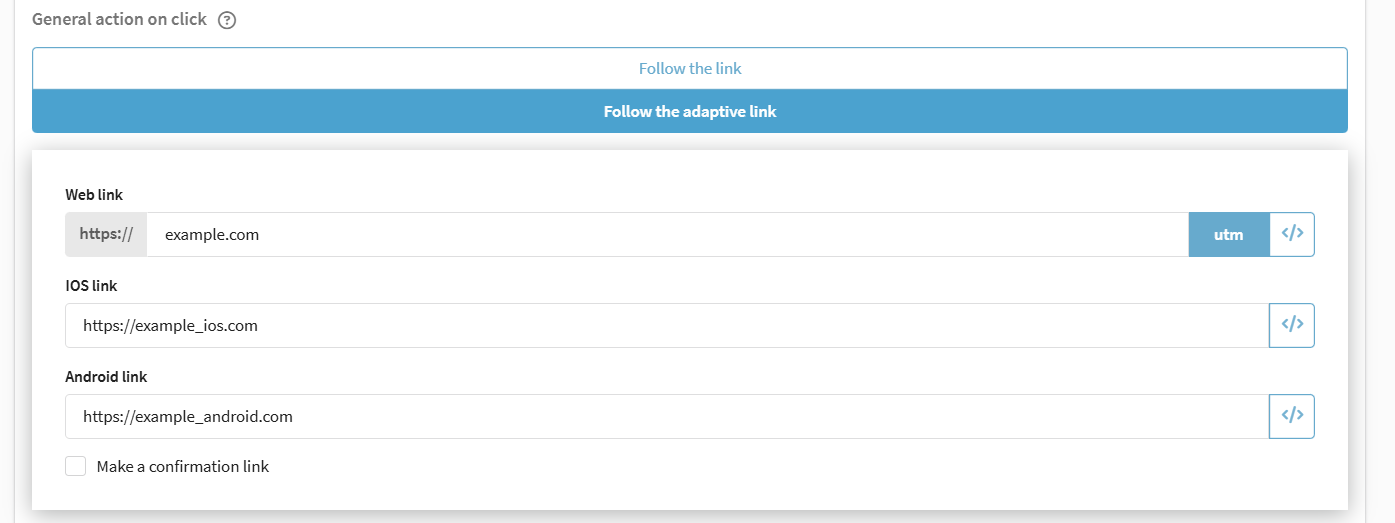Focus the Web link example.com field
The width and height of the screenshot is (1395, 523).
[x=667, y=234]
